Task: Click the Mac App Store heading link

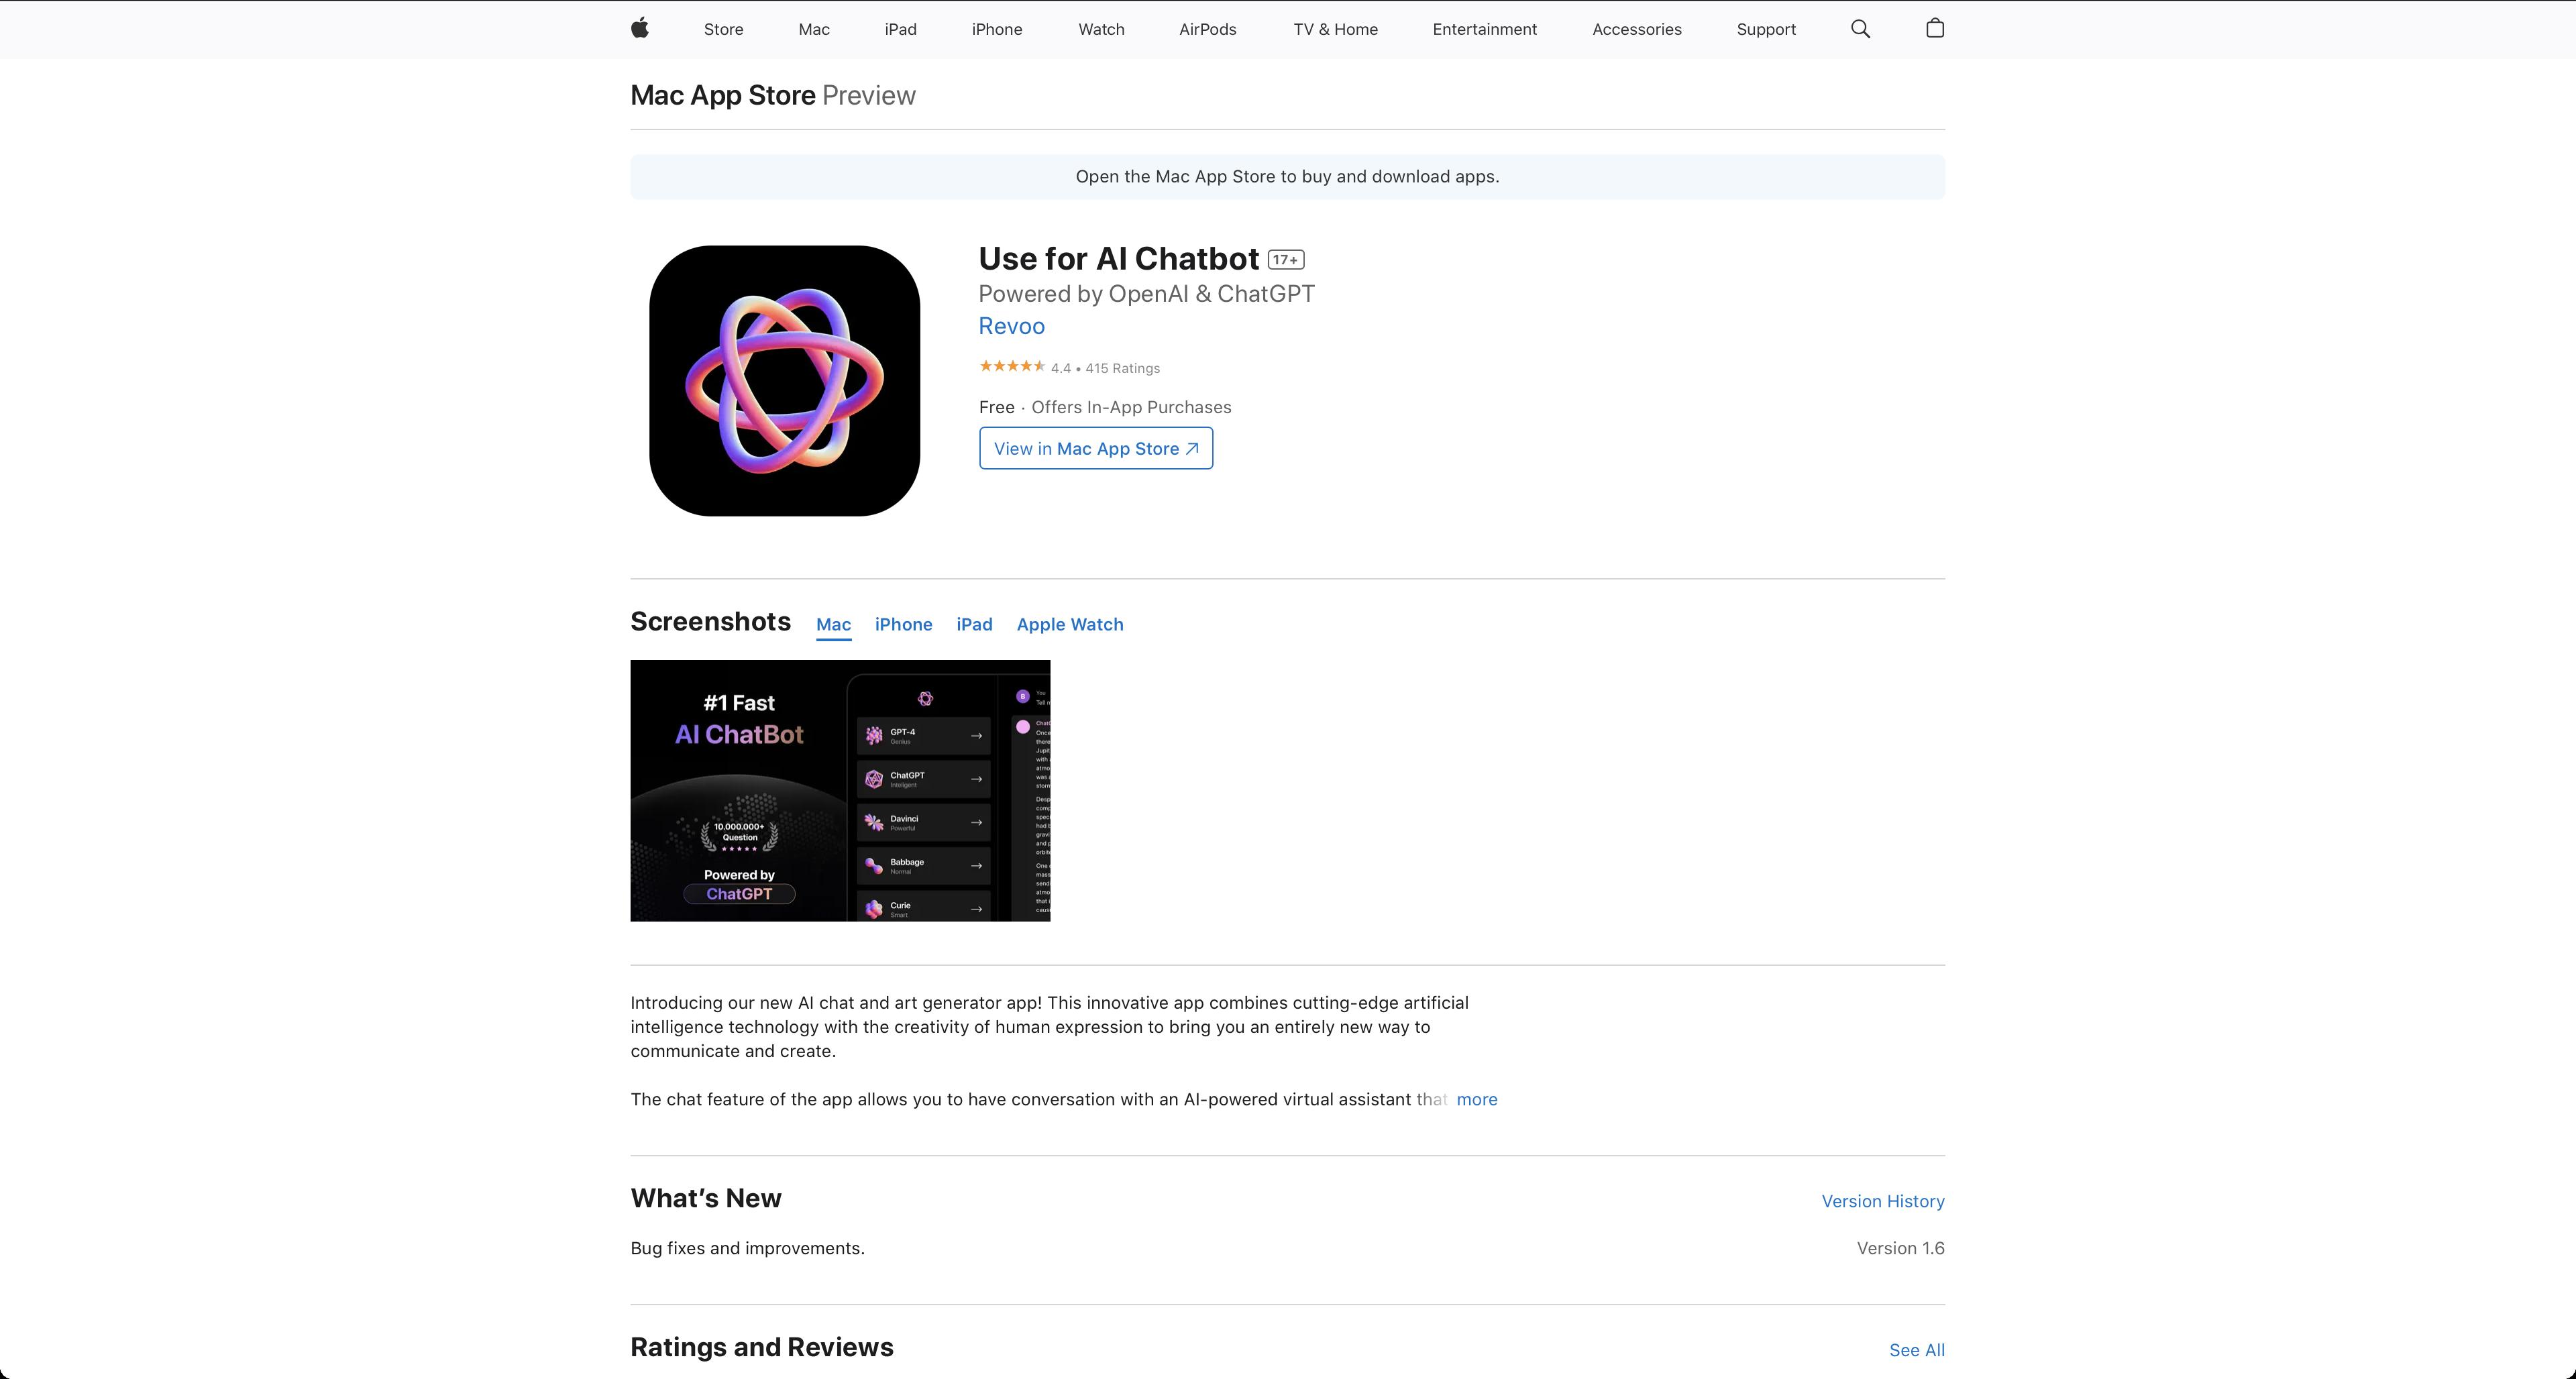Action: pyautogui.click(x=722, y=95)
